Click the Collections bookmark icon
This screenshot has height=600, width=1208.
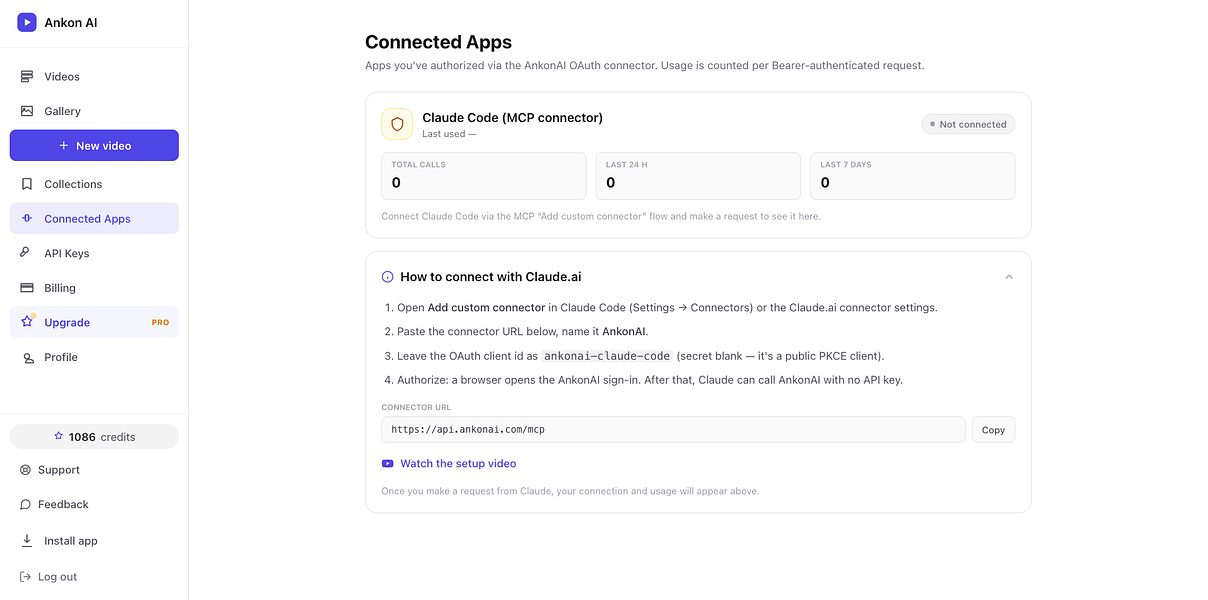(x=27, y=184)
